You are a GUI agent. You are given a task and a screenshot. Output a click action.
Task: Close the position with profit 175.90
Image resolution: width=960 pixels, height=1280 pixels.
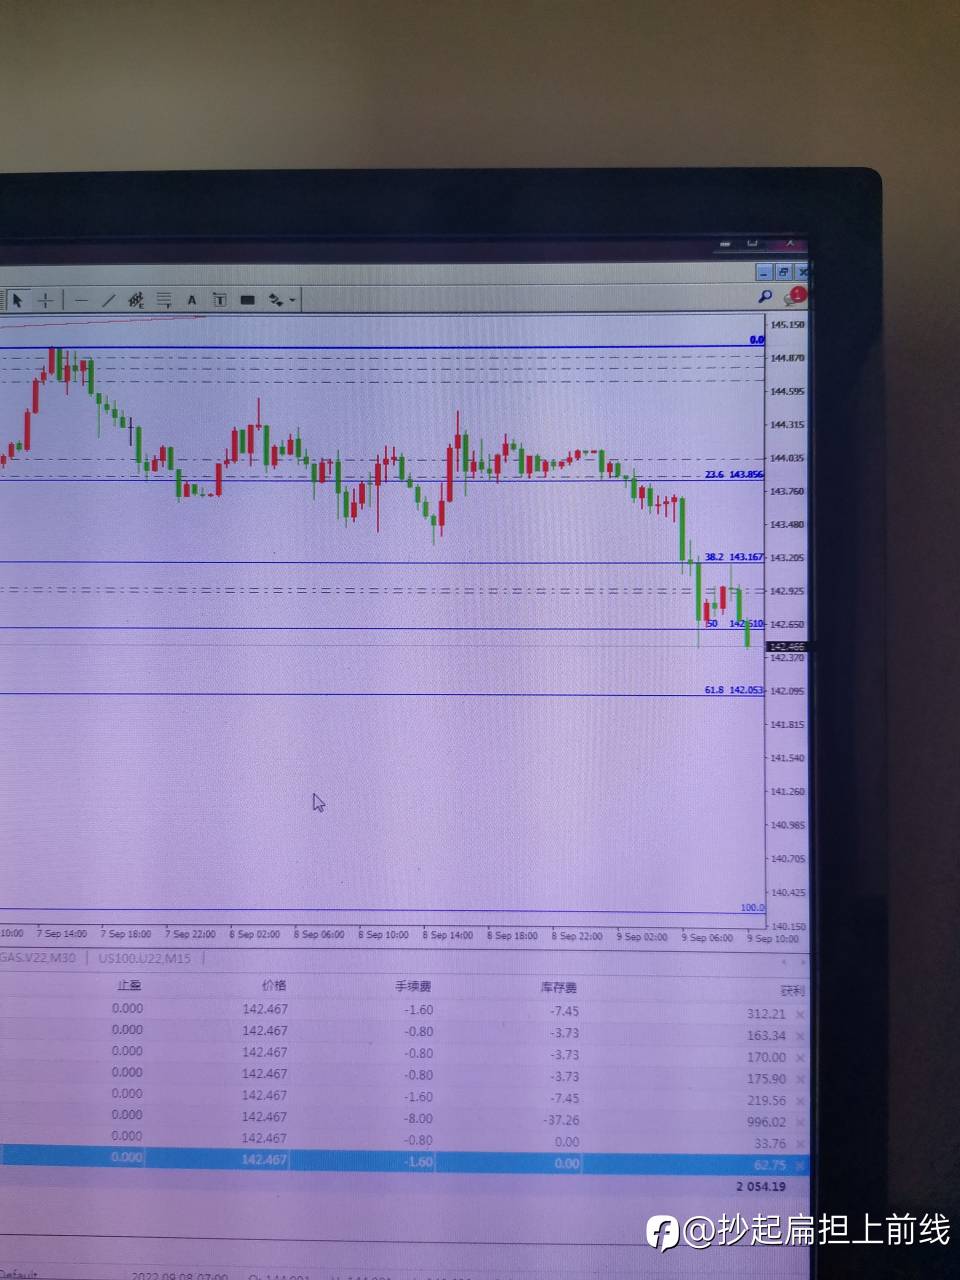point(799,1079)
